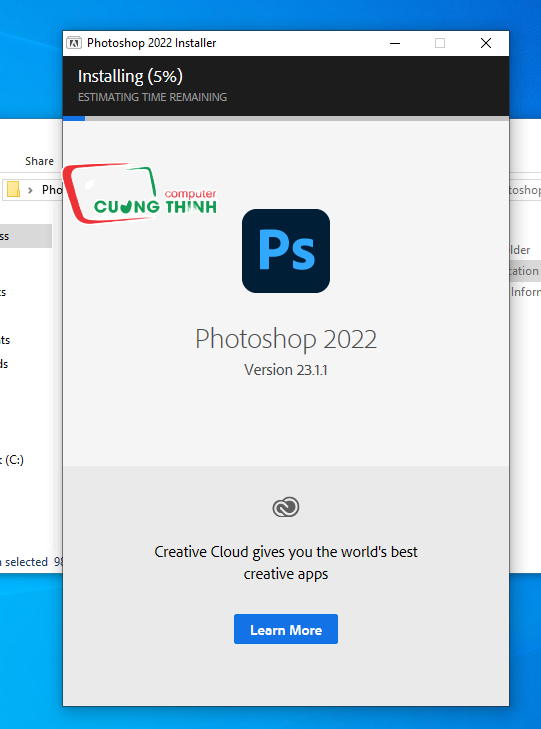Minimize the Photoshop 2022 Installer window
The height and width of the screenshot is (729, 541).
[x=395, y=43]
